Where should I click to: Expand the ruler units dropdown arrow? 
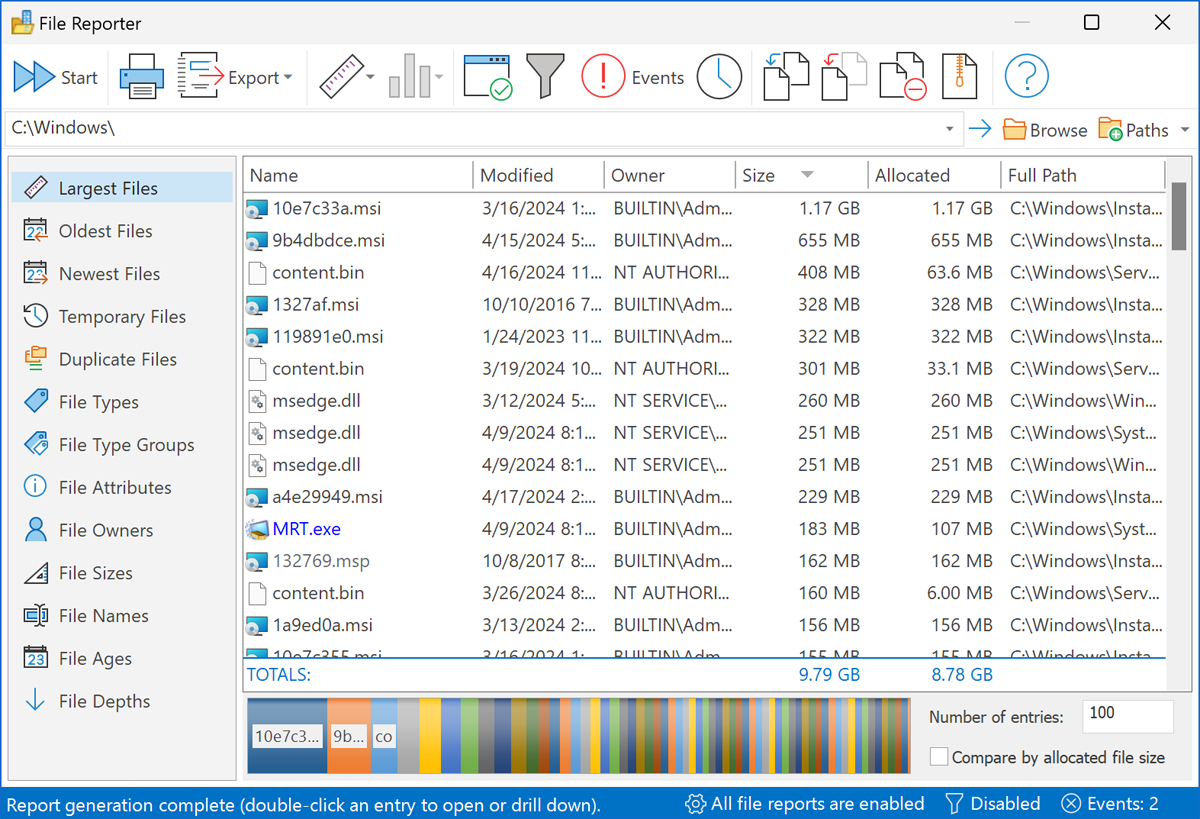370,78
